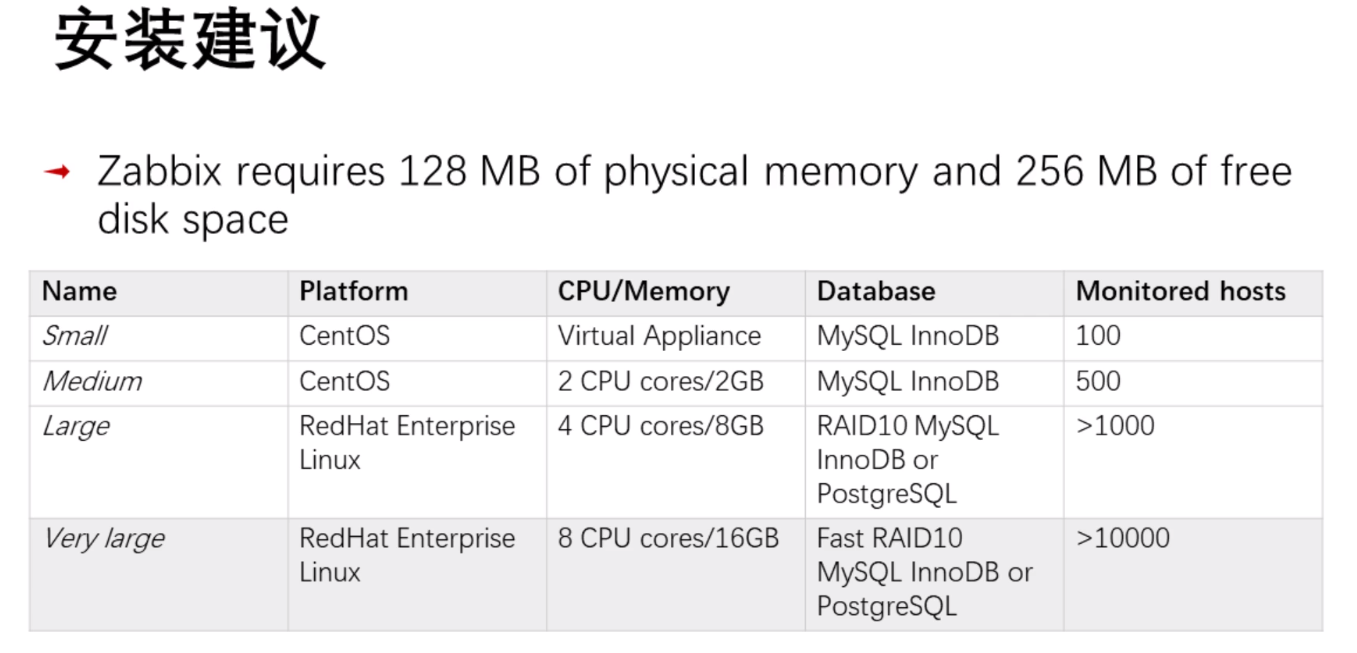Select the Virtual Appliance cell
1357x653 pixels.
[659, 336]
